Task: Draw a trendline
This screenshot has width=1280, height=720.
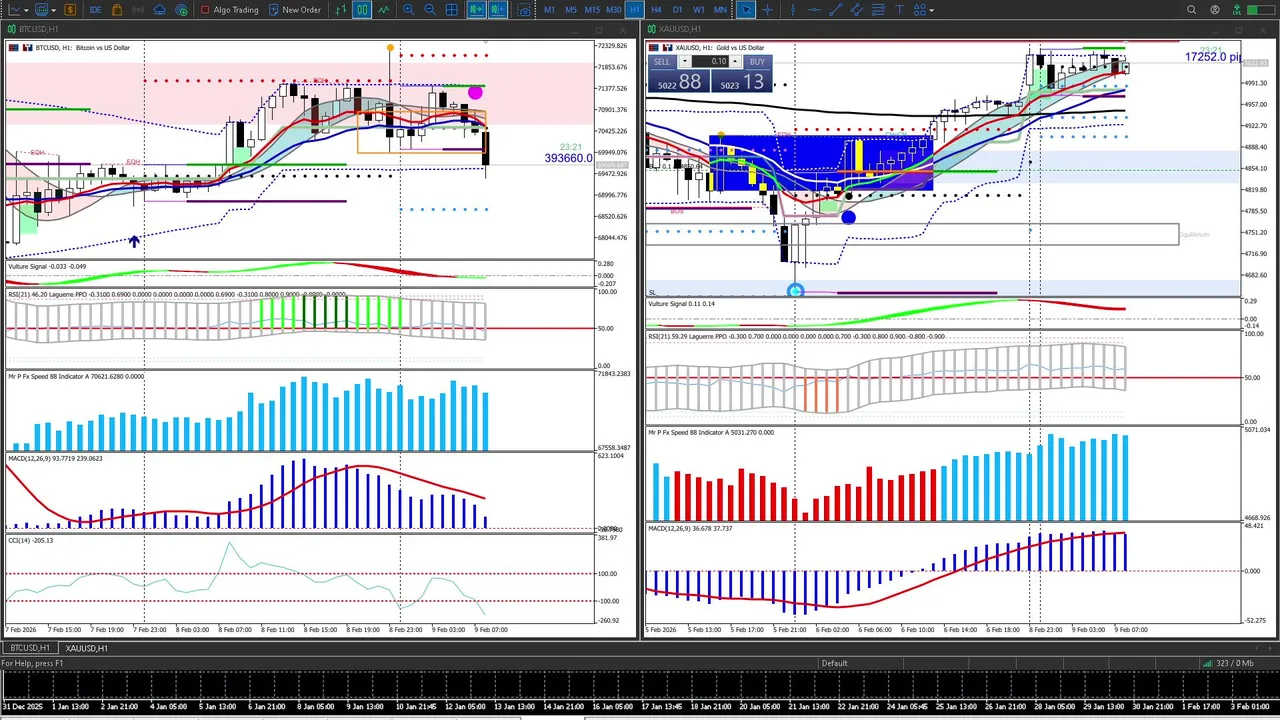Action: [835, 9]
